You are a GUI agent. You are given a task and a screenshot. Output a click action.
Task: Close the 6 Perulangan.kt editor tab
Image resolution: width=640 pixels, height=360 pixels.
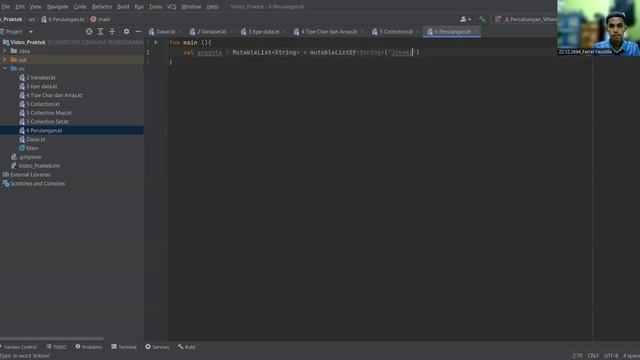[x=476, y=32]
